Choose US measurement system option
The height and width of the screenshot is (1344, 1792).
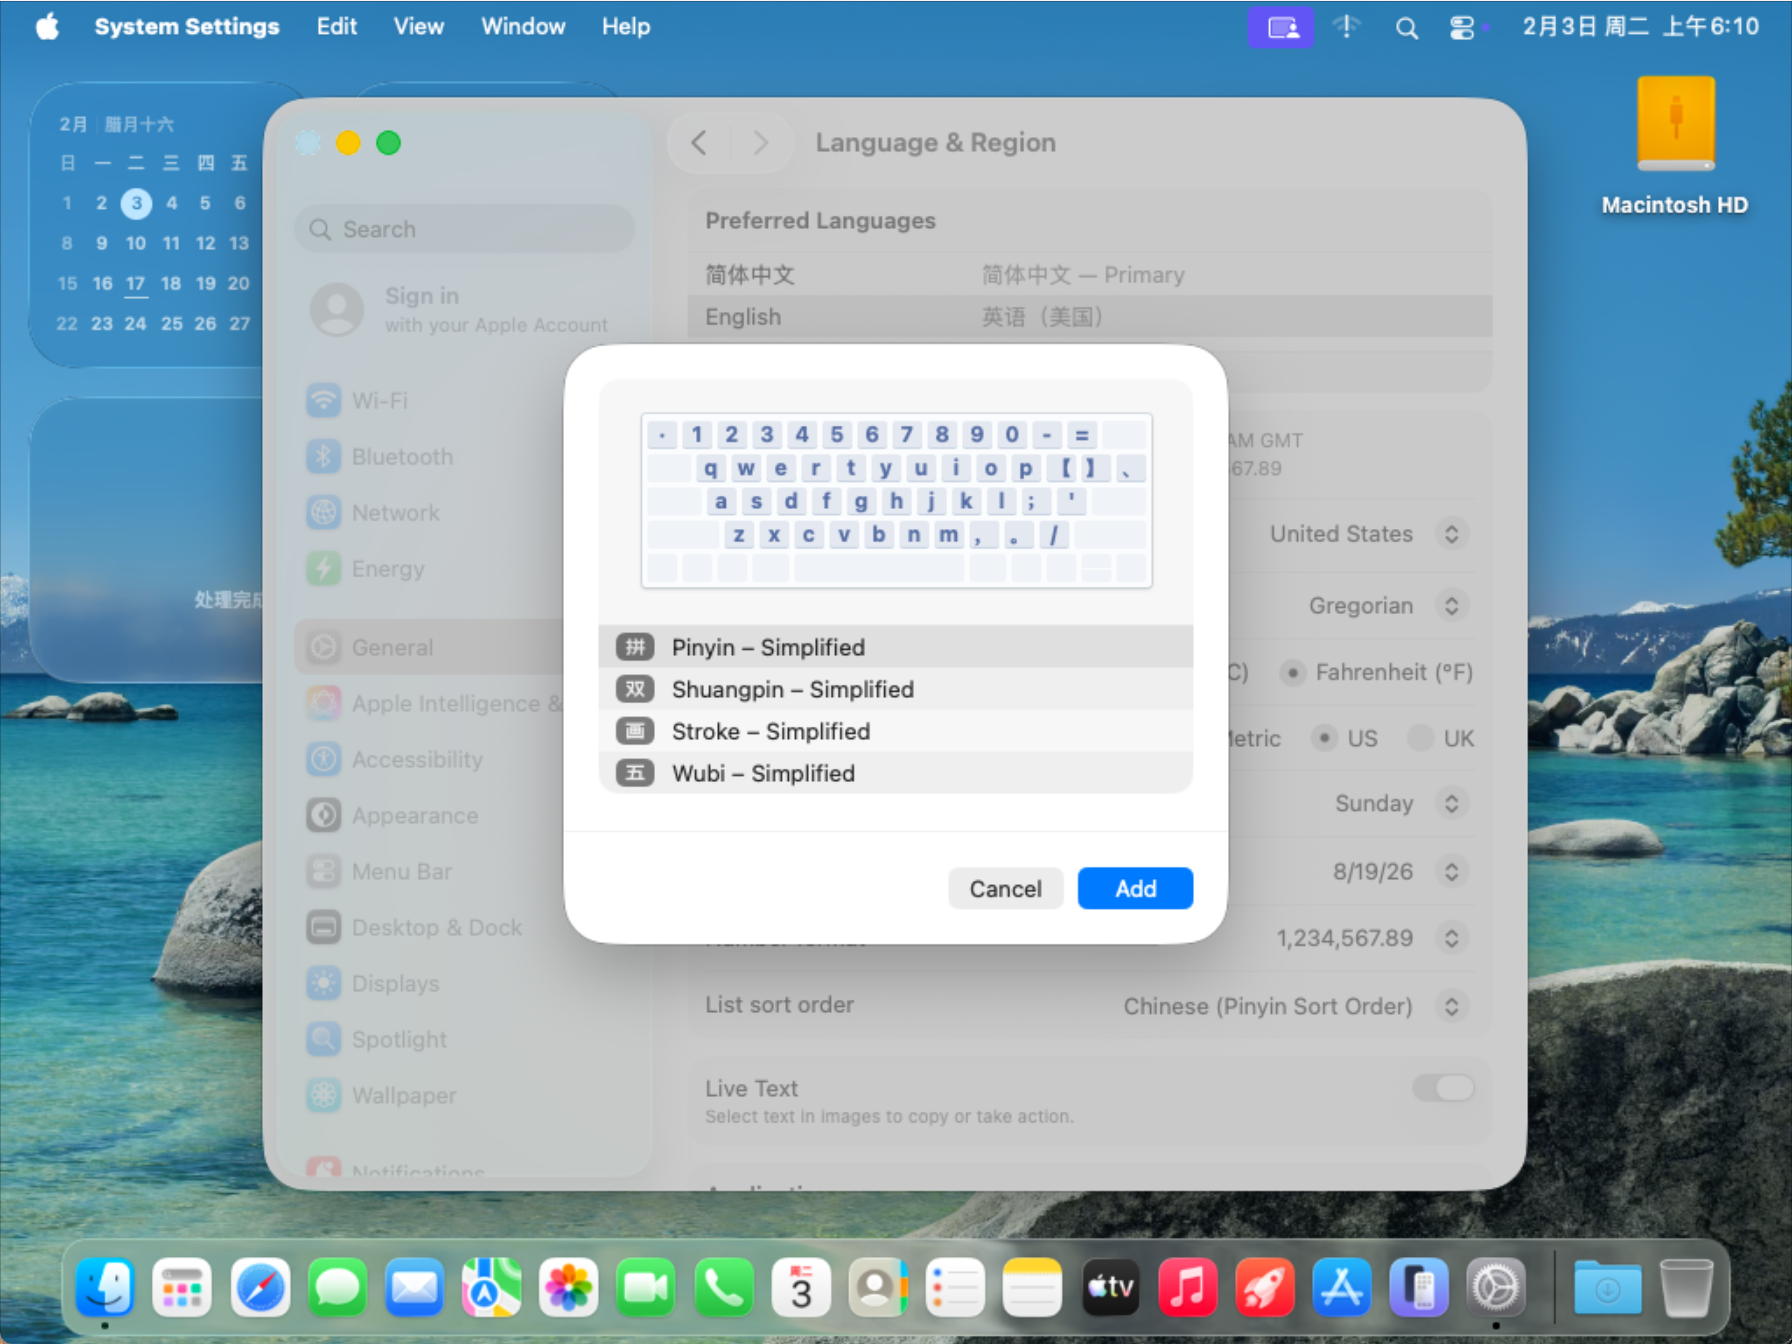(x=1325, y=738)
